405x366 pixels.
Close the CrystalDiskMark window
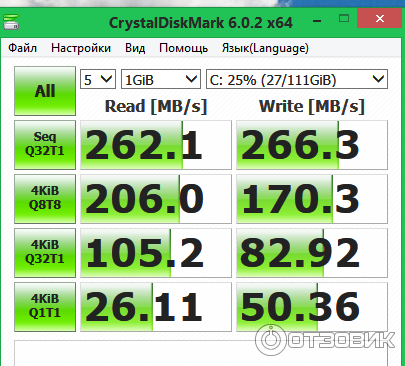coord(380,19)
